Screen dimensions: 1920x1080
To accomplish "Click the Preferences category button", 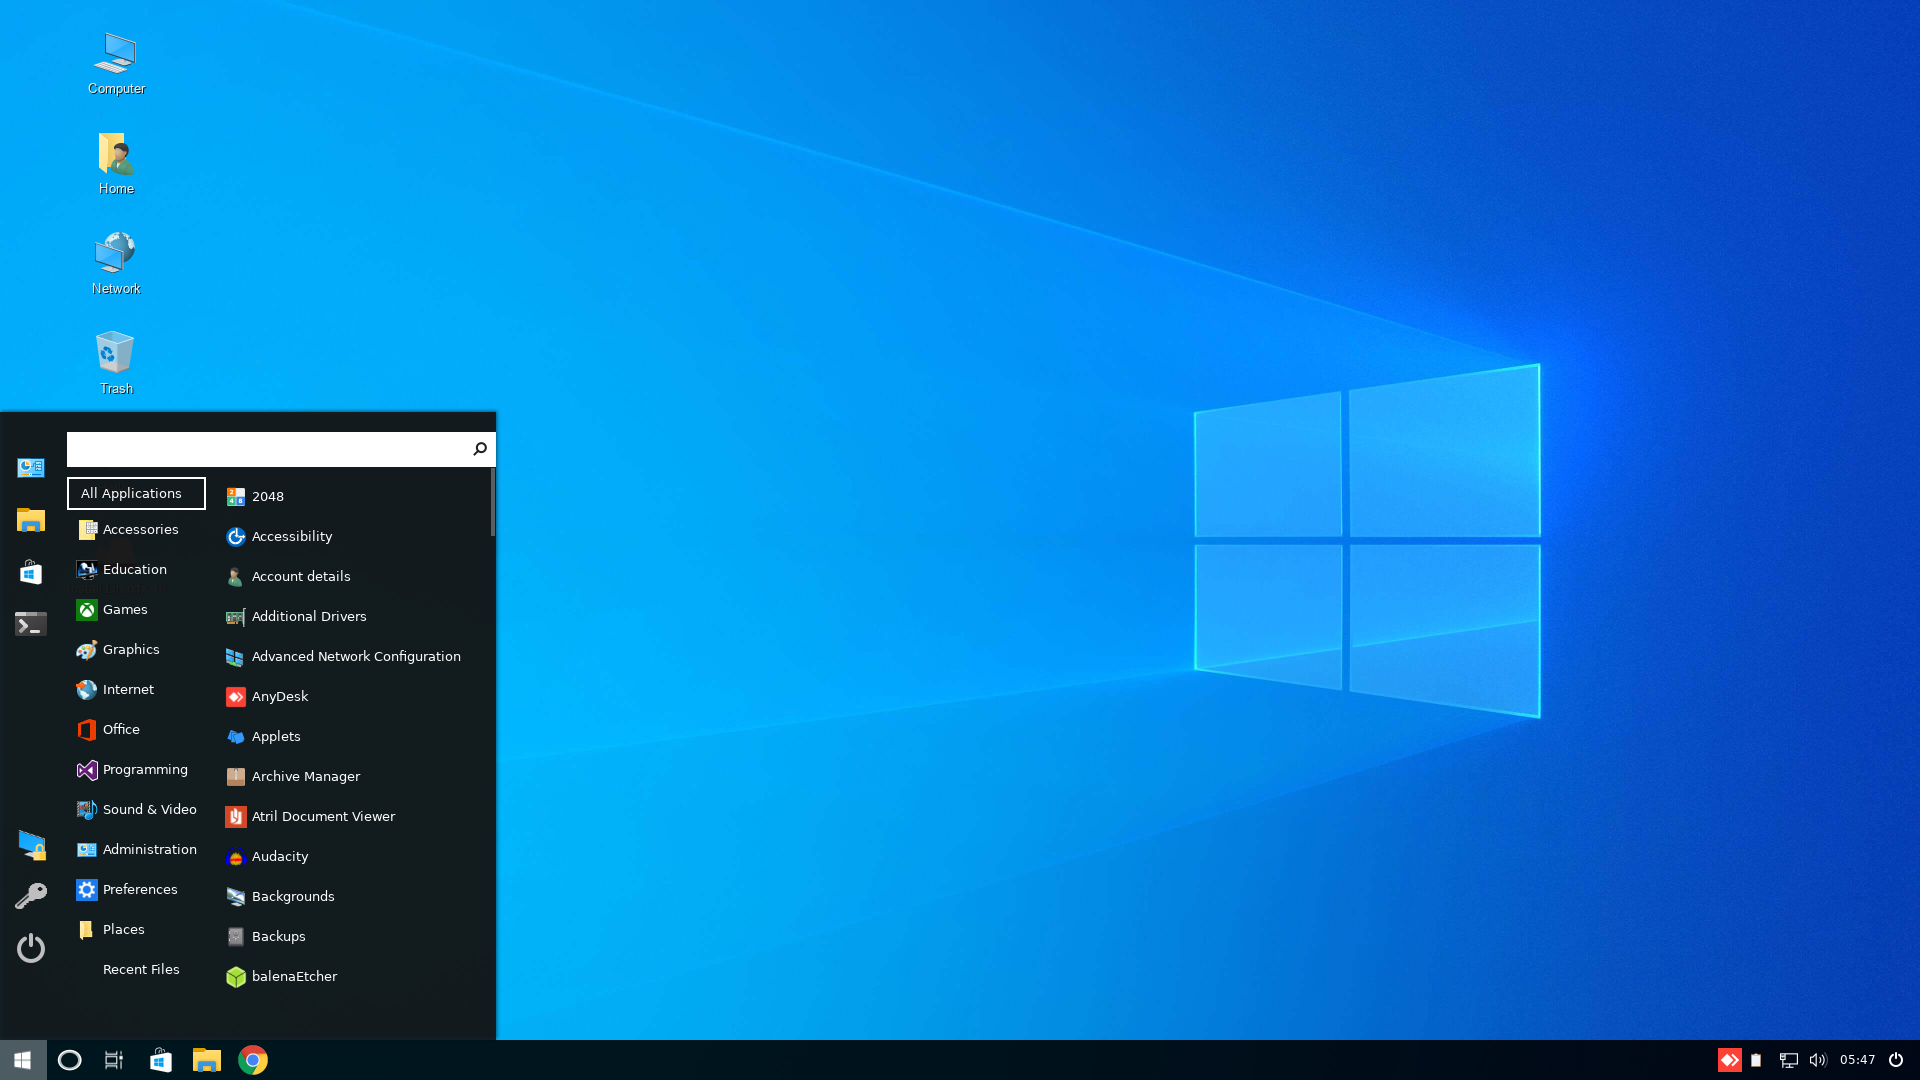I will pyautogui.click(x=140, y=887).
